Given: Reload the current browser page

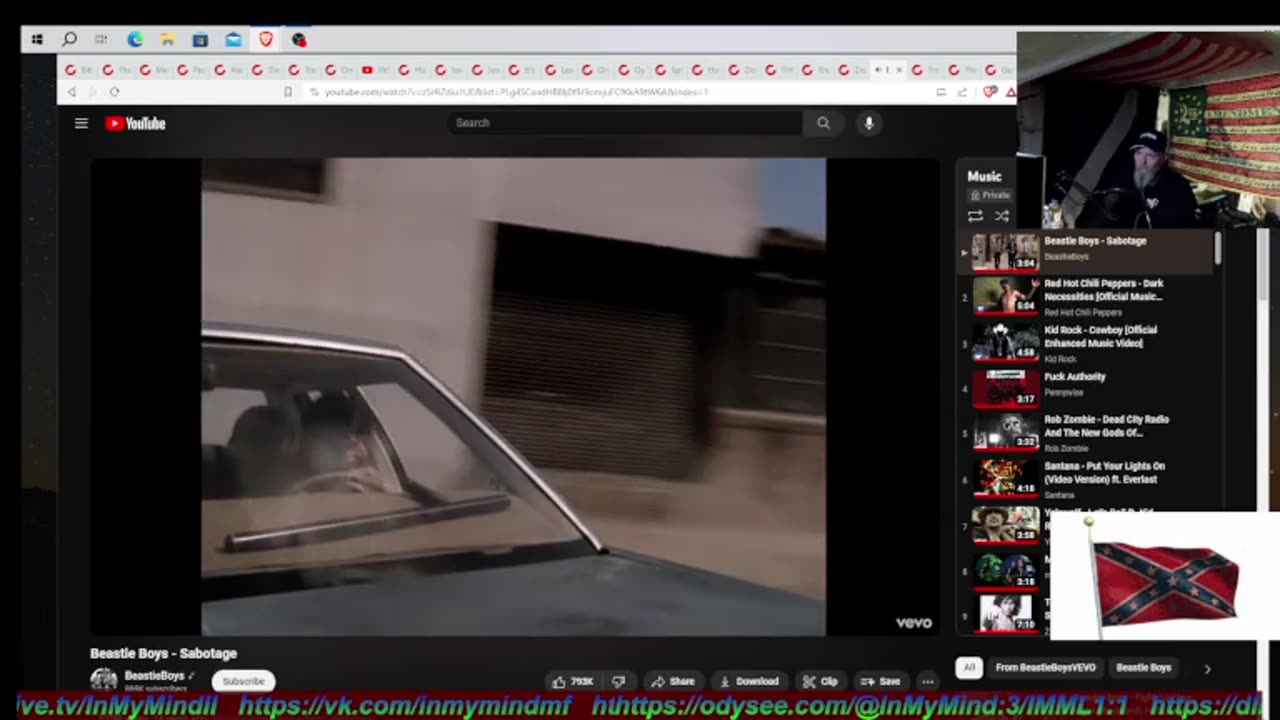Looking at the screenshot, I should tap(114, 92).
